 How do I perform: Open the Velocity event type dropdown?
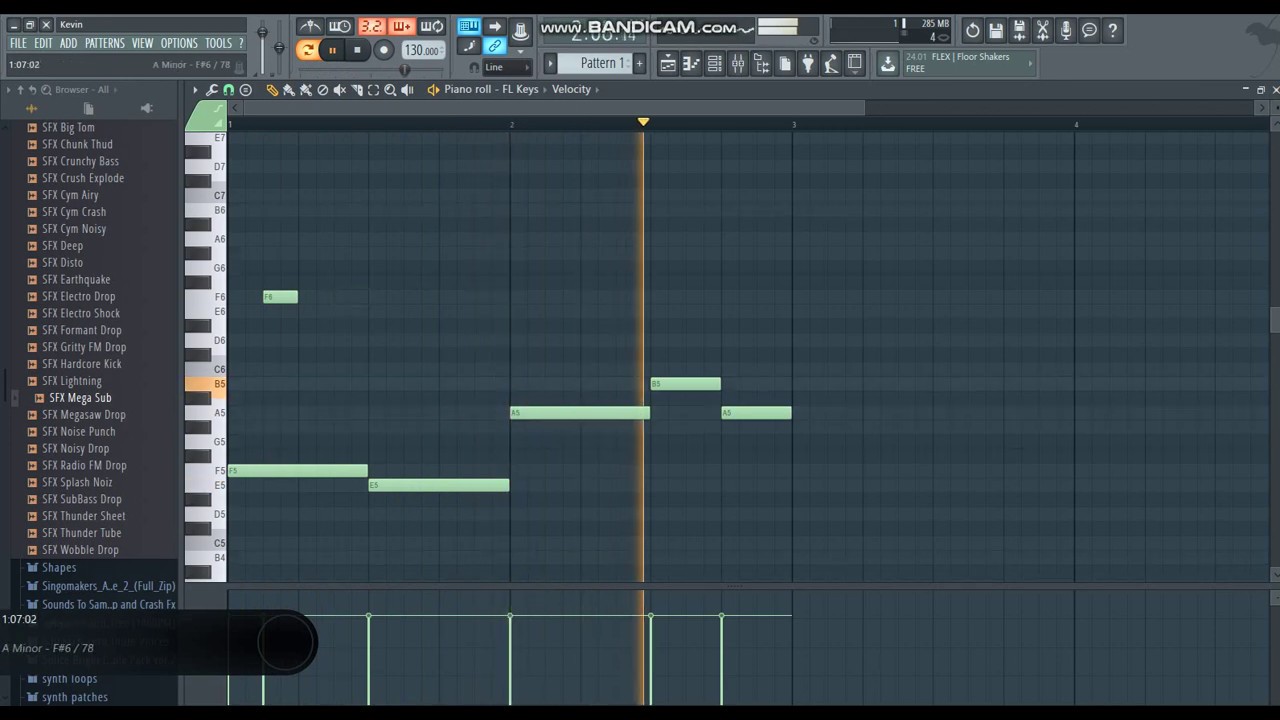point(574,90)
